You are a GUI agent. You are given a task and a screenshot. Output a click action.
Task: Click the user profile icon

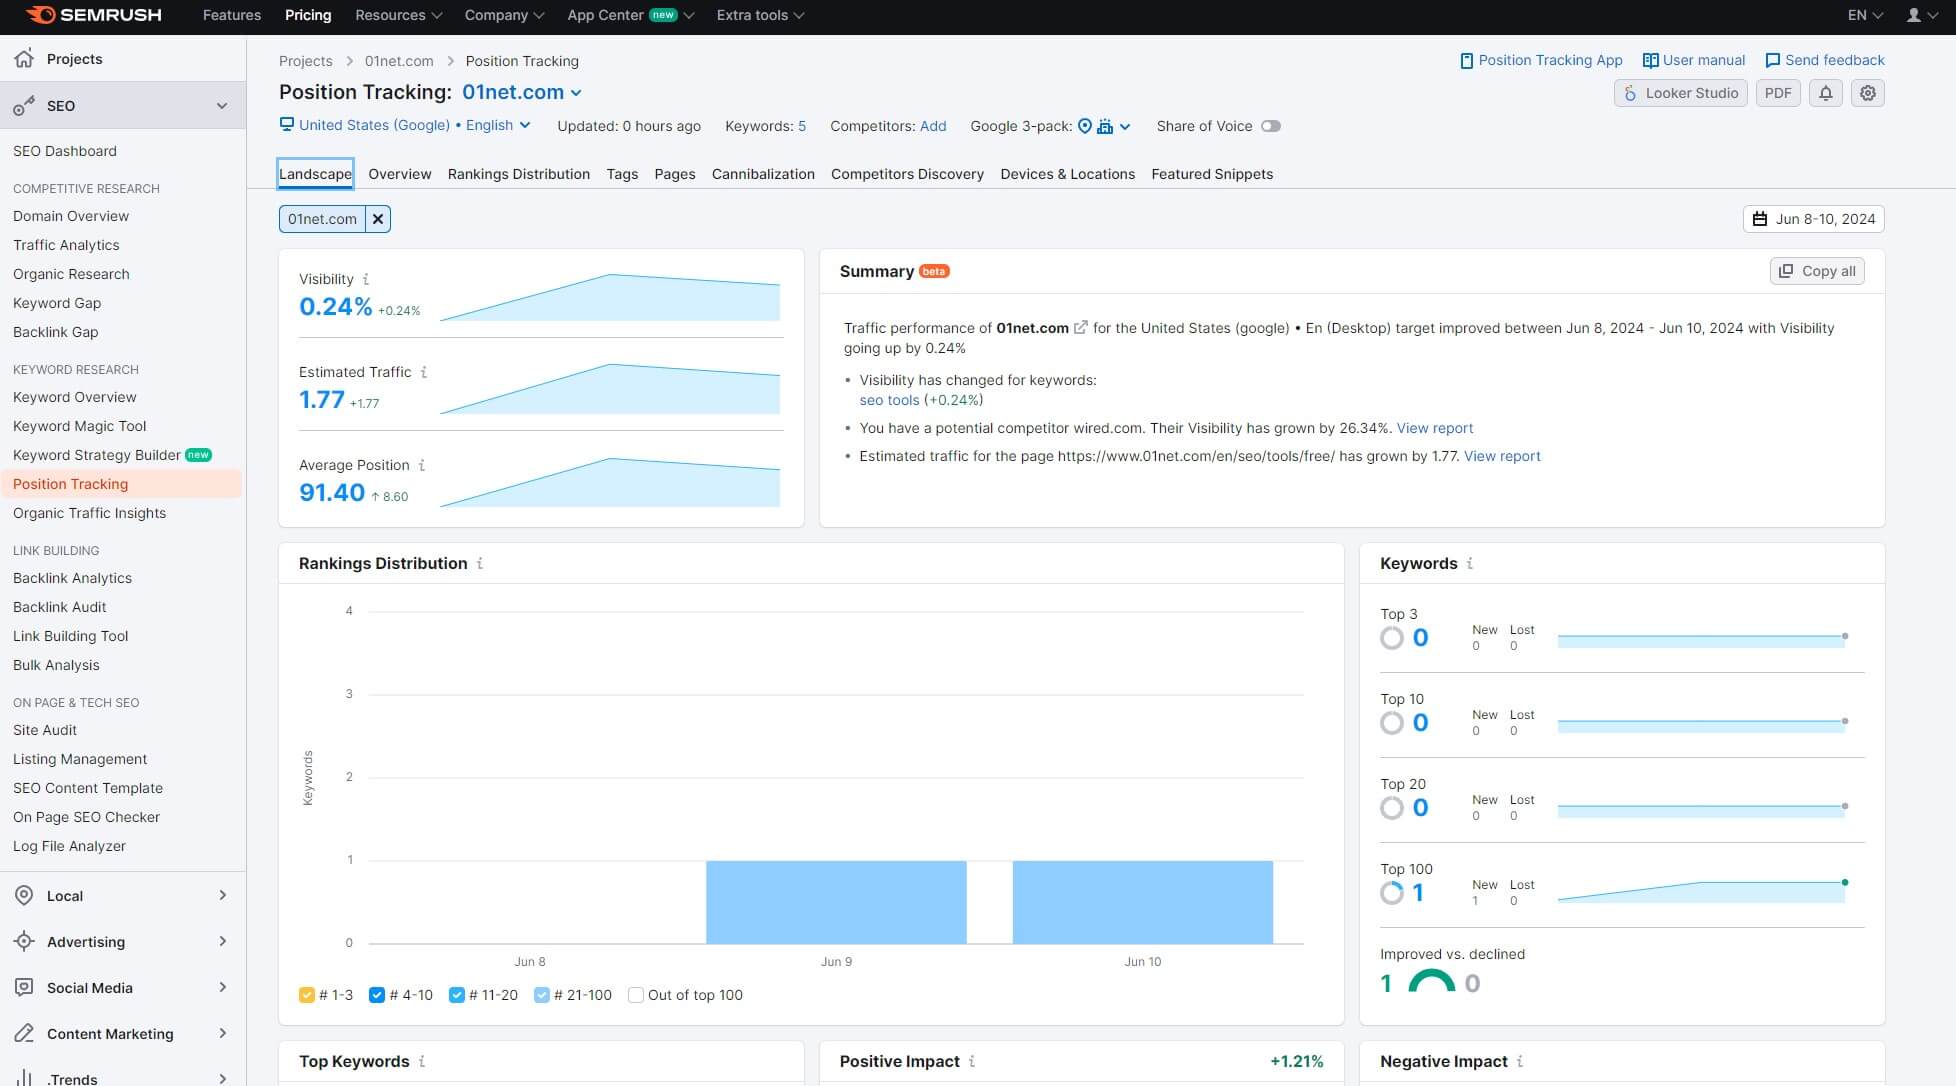point(1913,15)
